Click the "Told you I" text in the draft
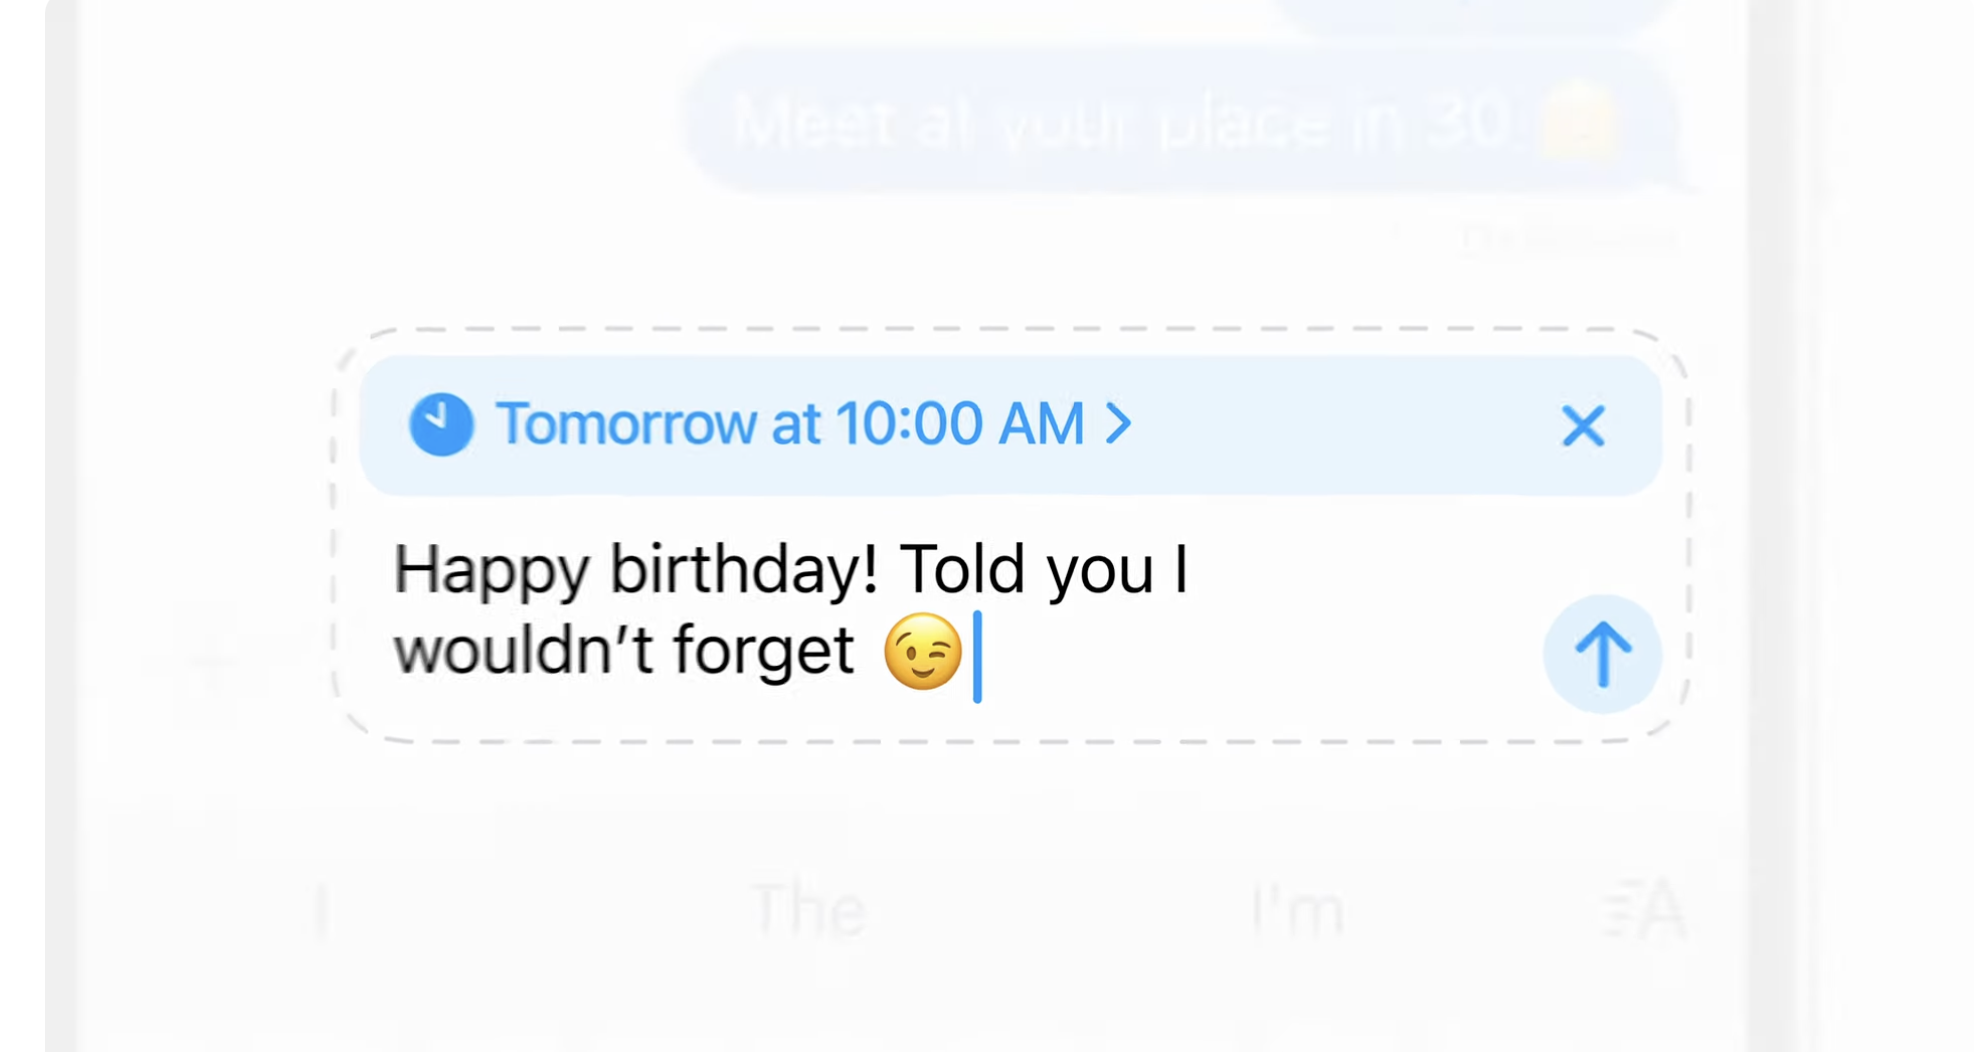Viewport: 1974px width, 1052px height. tap(1043, 570)
